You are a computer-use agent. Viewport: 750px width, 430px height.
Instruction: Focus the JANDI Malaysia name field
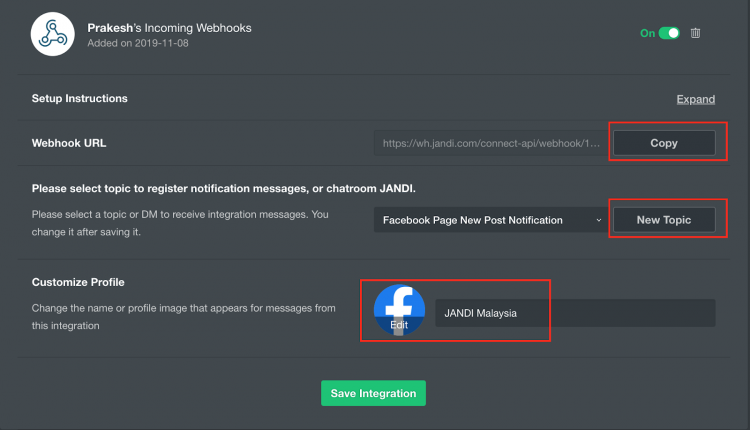[x=575, y=313]
